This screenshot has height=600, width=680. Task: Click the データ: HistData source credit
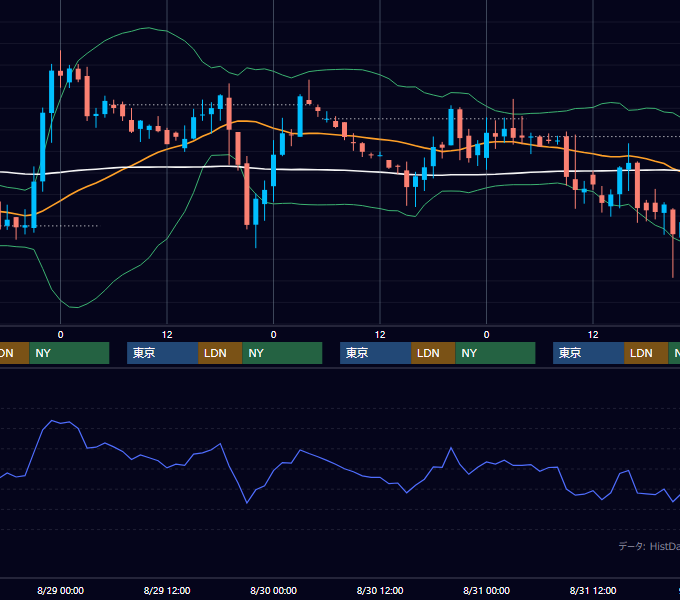point(649,546)
